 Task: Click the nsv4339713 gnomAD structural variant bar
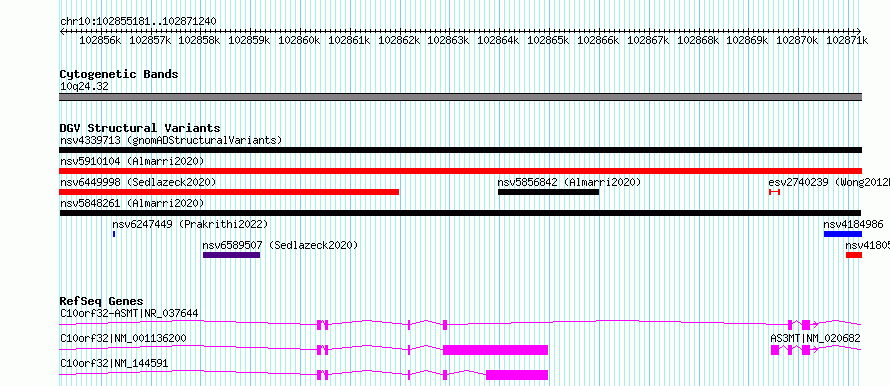coord(460,150)
